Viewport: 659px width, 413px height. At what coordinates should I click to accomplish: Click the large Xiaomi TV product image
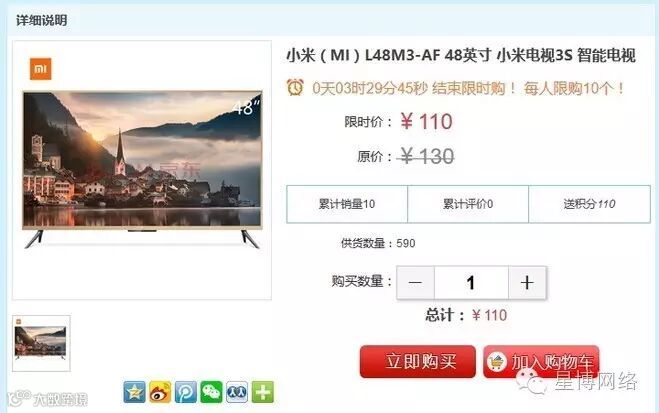[142, 169]
